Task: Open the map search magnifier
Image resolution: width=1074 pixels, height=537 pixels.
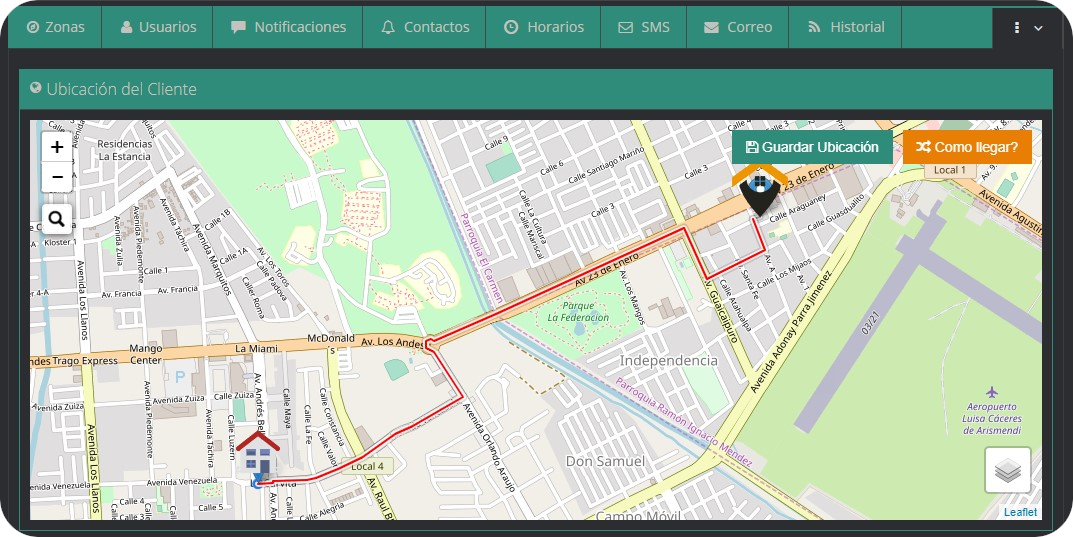Action: [x=57, y=218]
